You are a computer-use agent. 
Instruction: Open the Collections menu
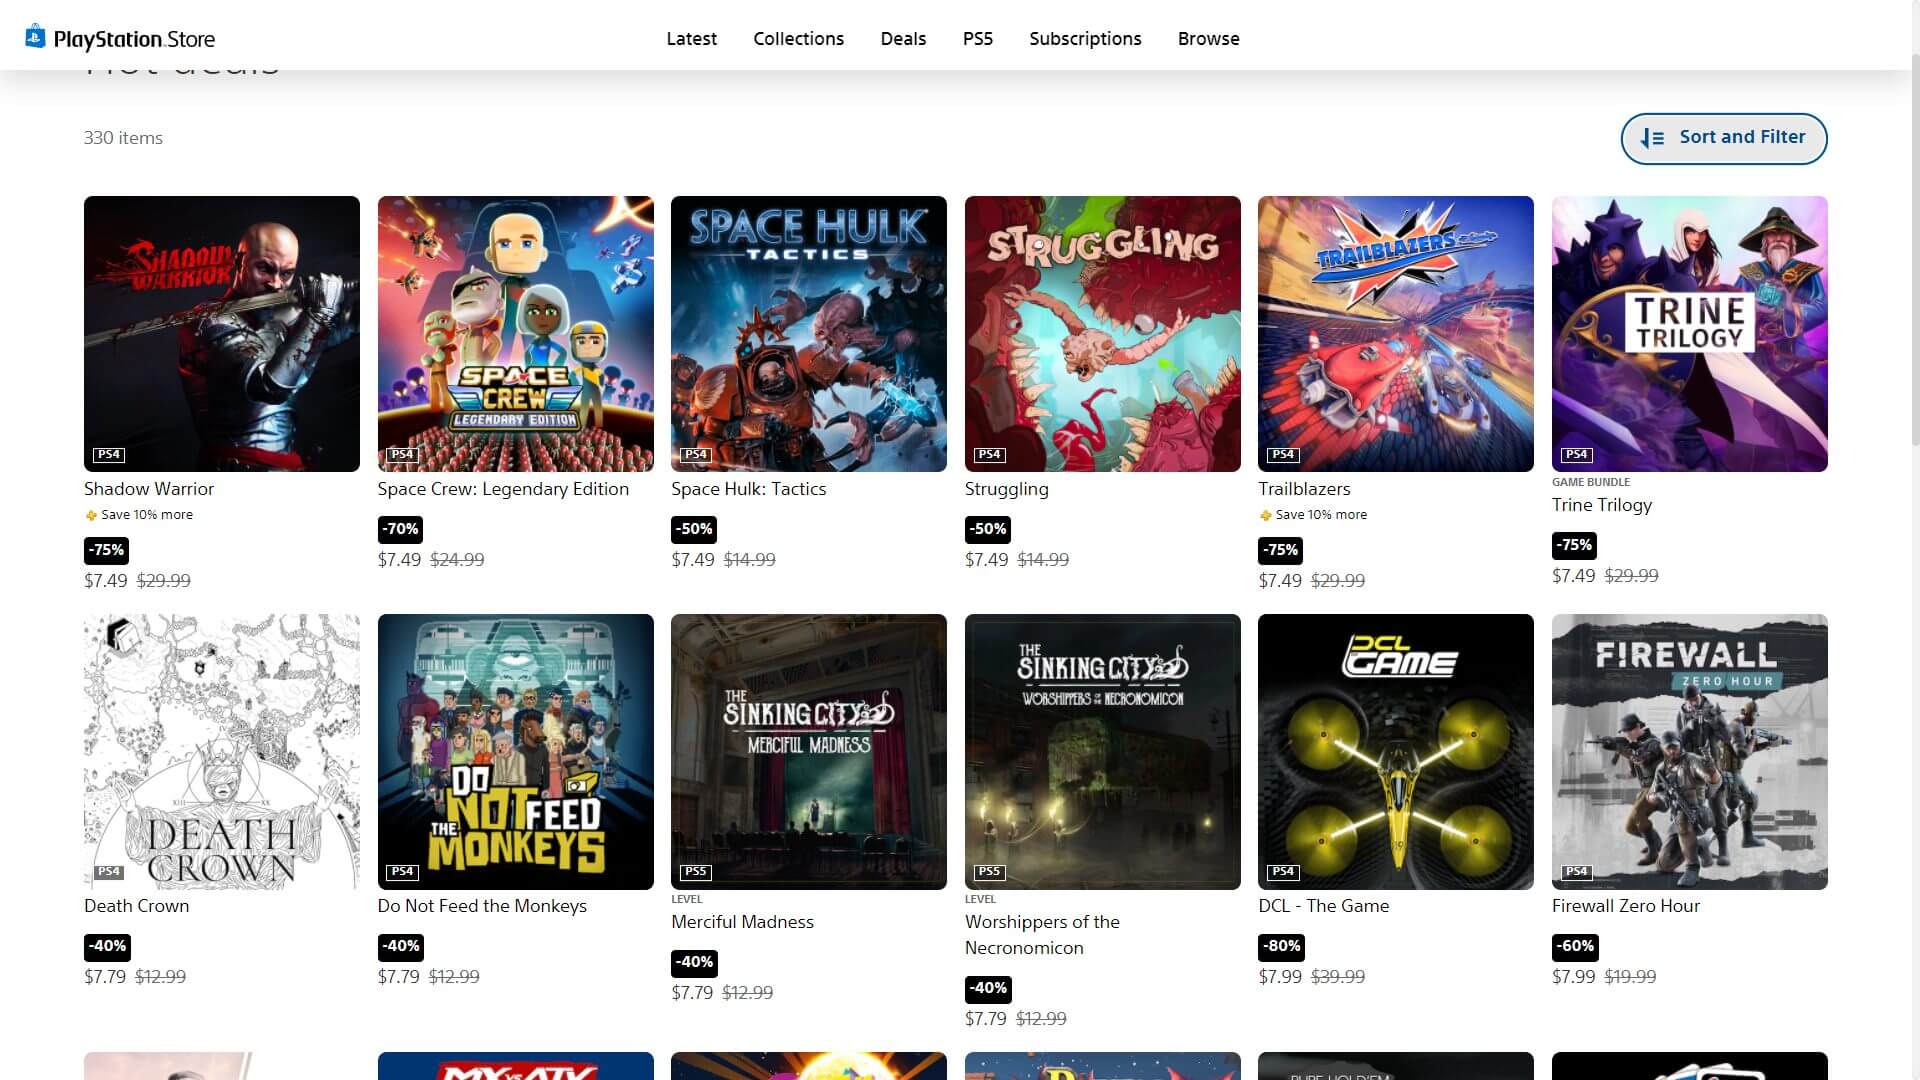[x=798, y=38]
